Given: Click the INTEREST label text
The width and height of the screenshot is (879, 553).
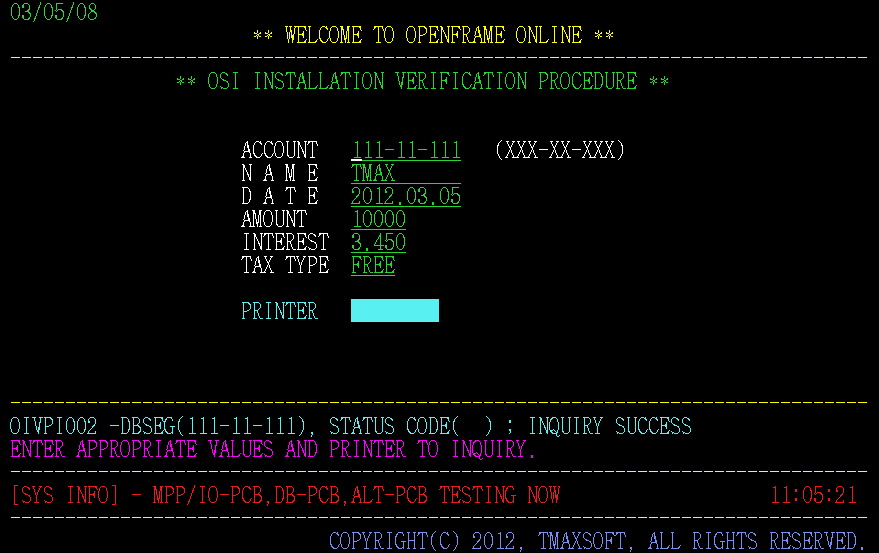Looking at the screenshot, I should (x=285, y=243).
